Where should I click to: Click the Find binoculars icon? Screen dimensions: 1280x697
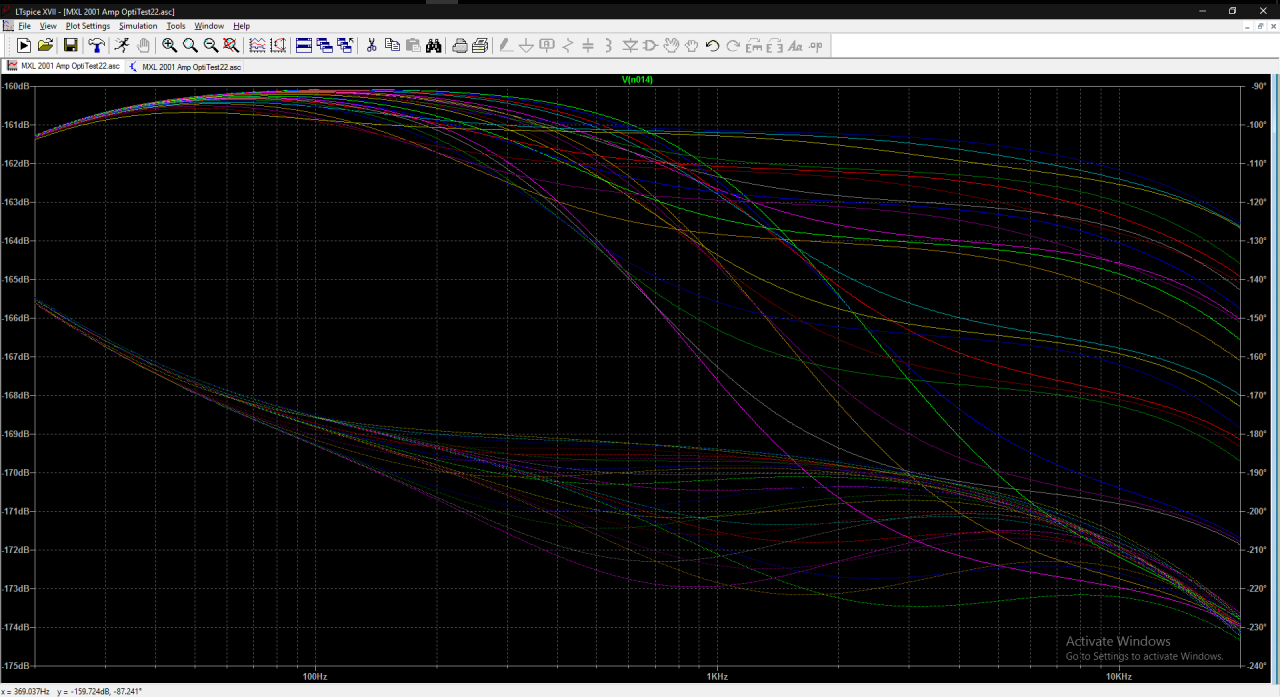[433, 45]
